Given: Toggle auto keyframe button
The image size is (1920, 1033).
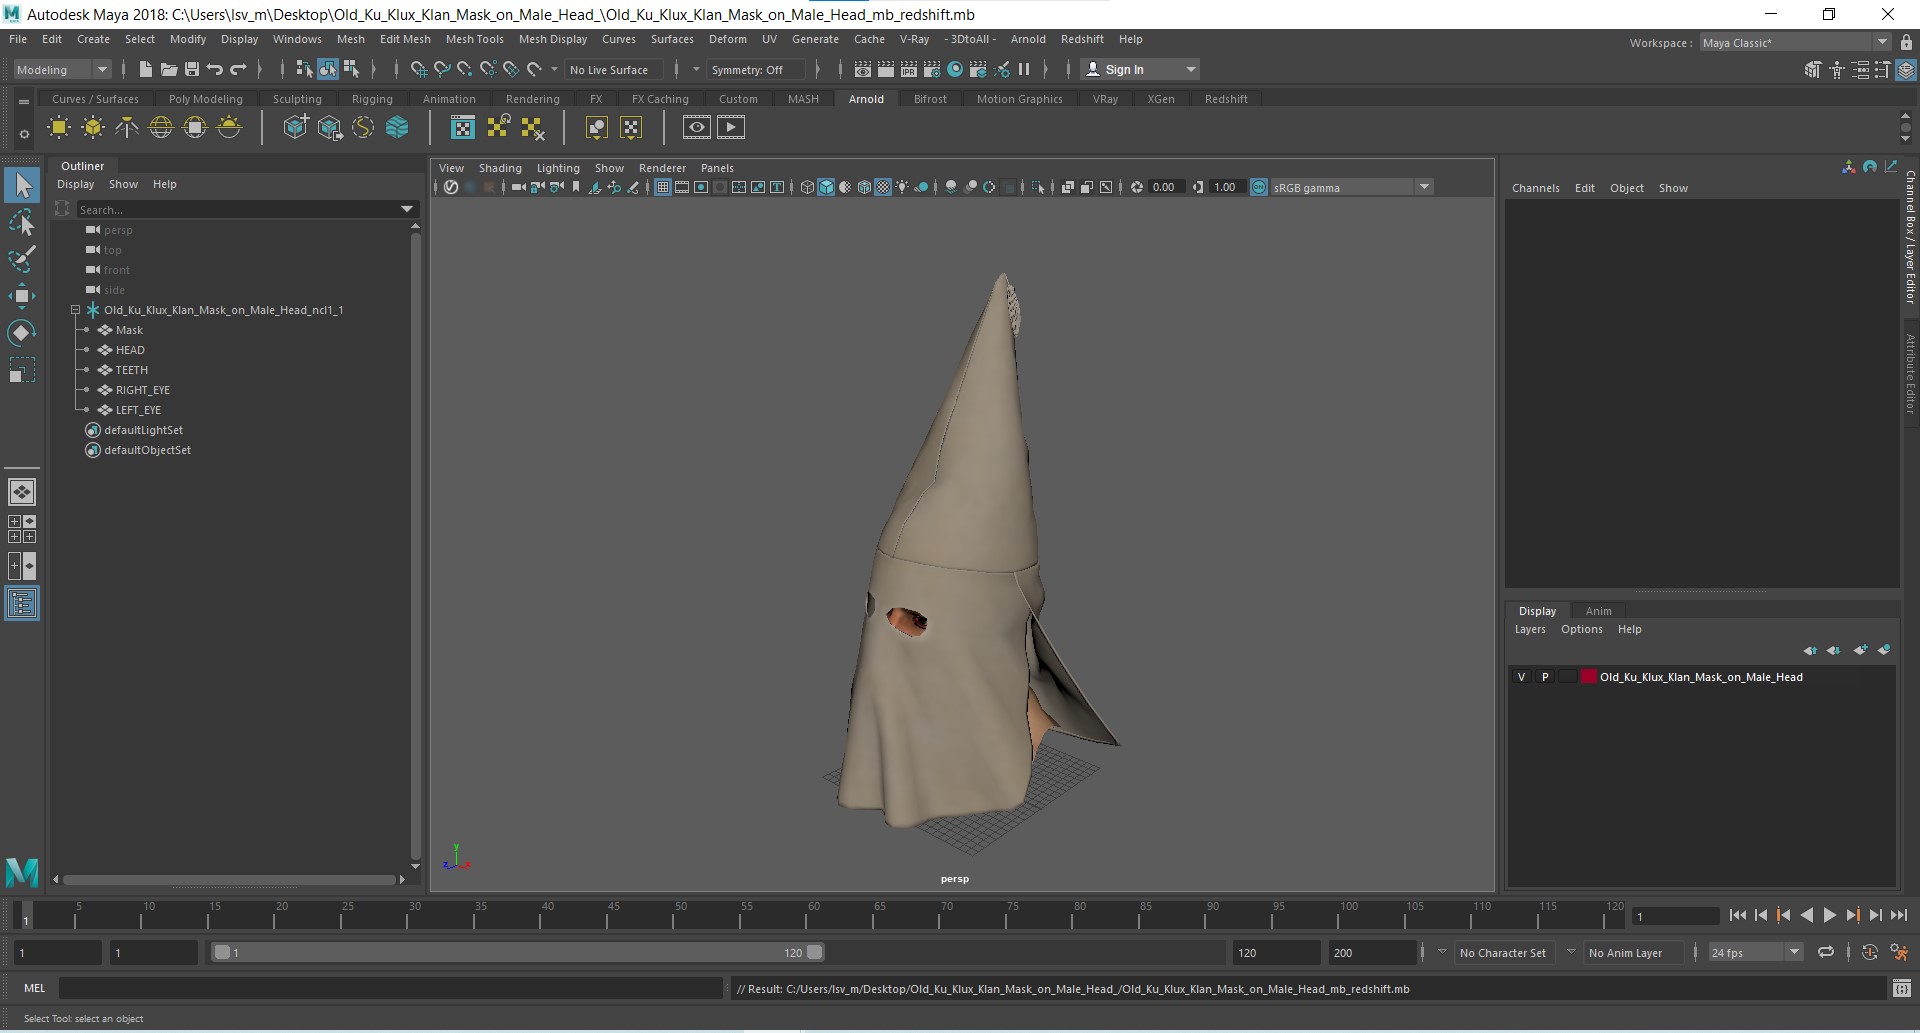Looking at the screenshot, I should [1870, 952].
